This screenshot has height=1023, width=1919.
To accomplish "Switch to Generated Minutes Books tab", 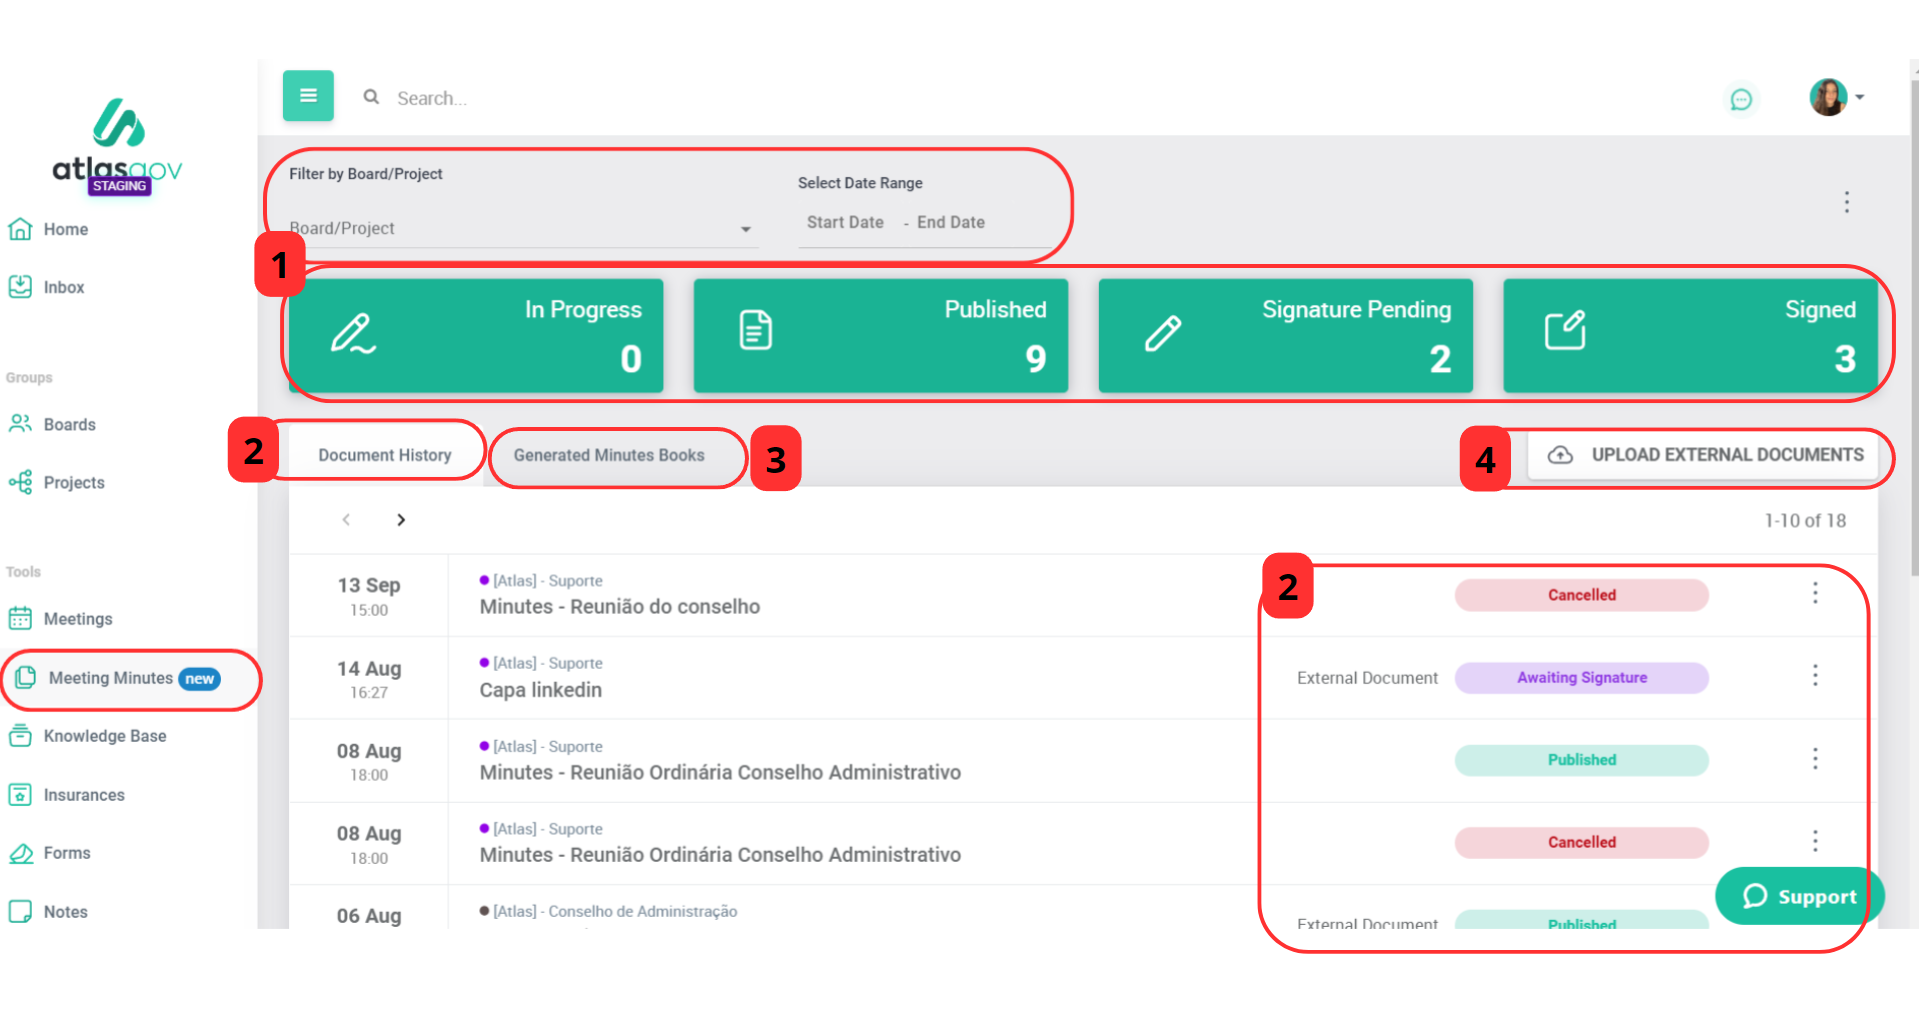I will pyautogui.click(x=609, y=456).
